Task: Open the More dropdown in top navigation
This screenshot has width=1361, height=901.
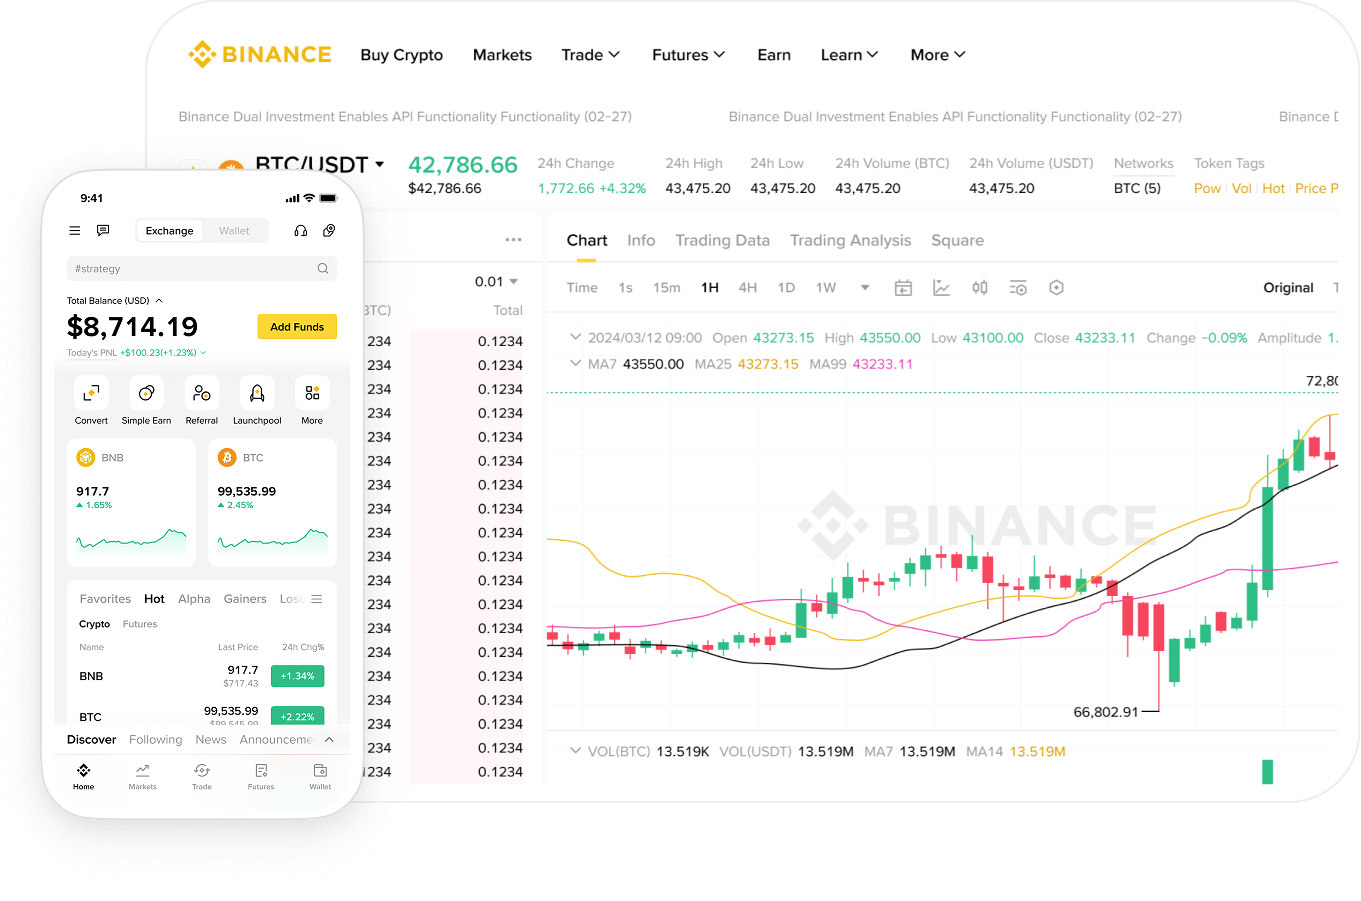Action: 938,55
